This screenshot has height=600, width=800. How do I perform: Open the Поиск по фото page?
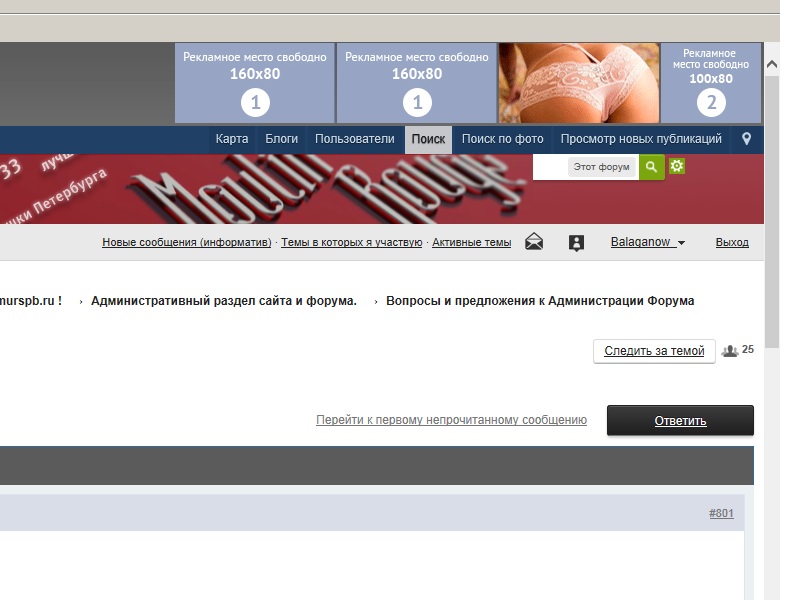[502, 139]
